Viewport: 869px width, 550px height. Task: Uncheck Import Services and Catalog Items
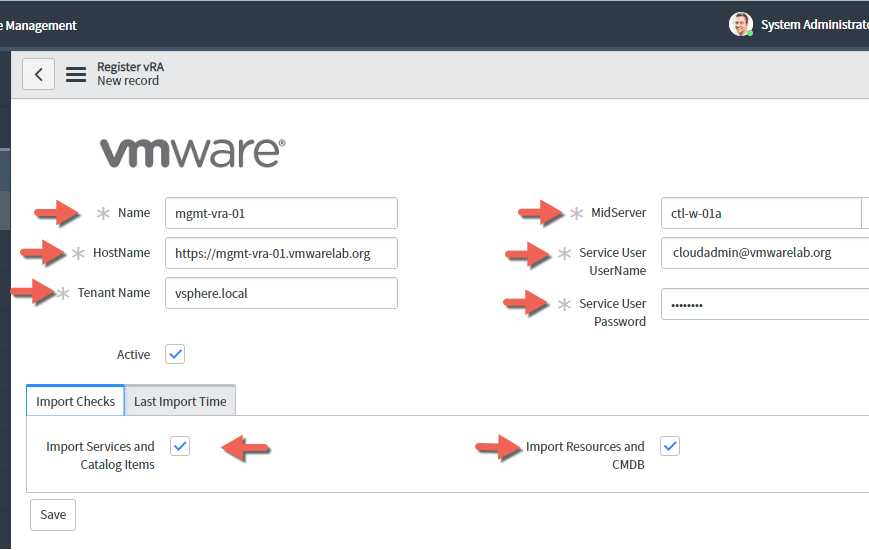[180, 446]
